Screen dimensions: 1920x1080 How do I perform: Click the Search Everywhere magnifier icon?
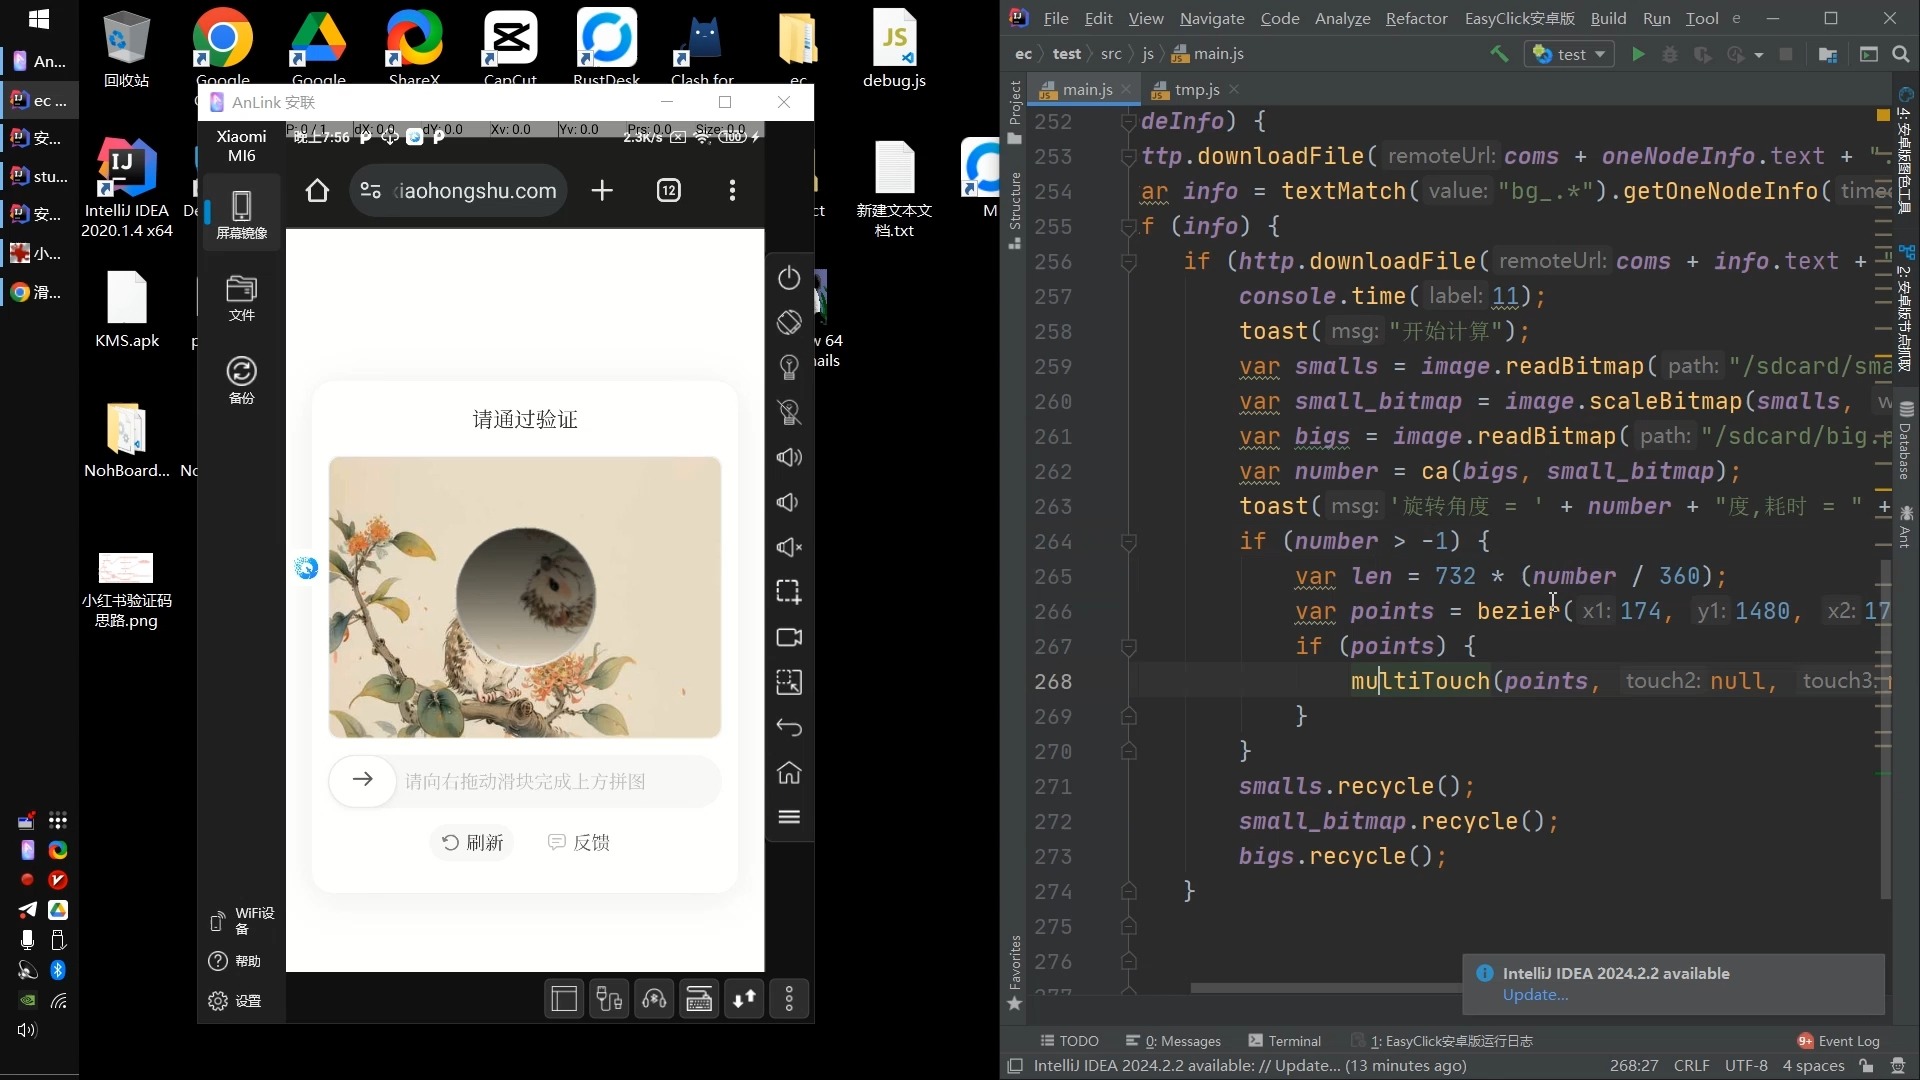click(1901, 54)
